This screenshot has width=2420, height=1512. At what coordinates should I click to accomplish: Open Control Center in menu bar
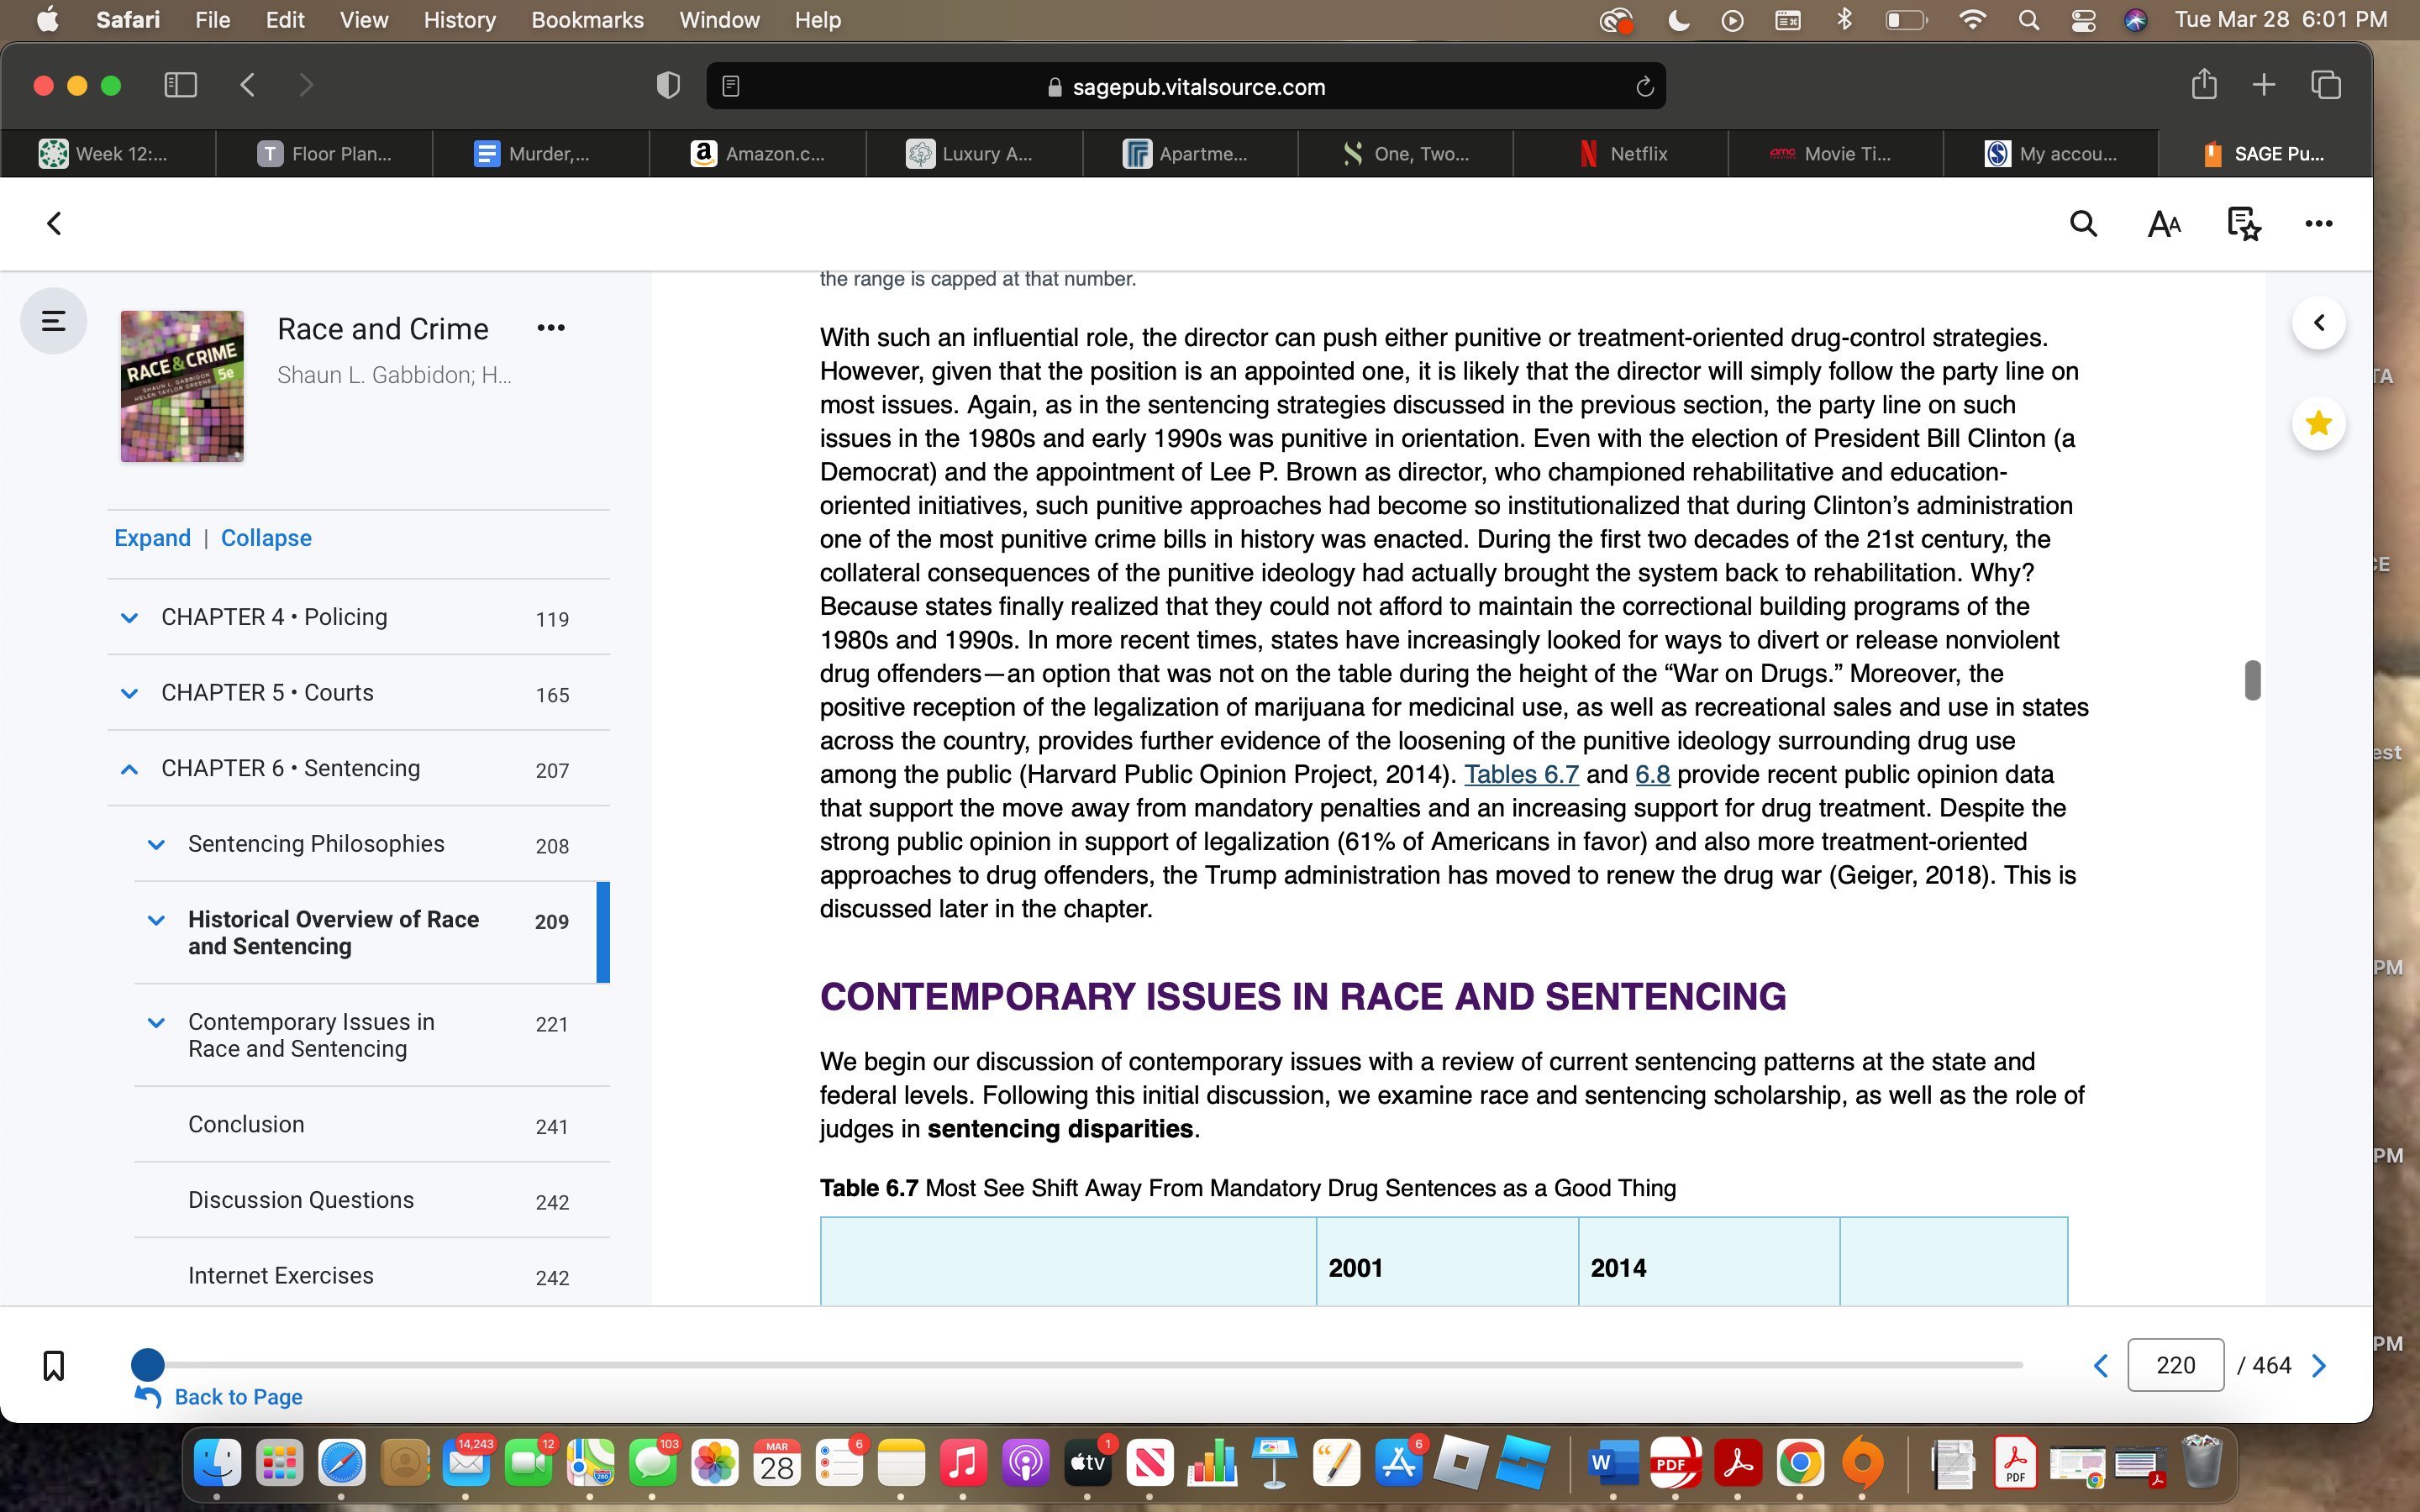click(2083, 20)
